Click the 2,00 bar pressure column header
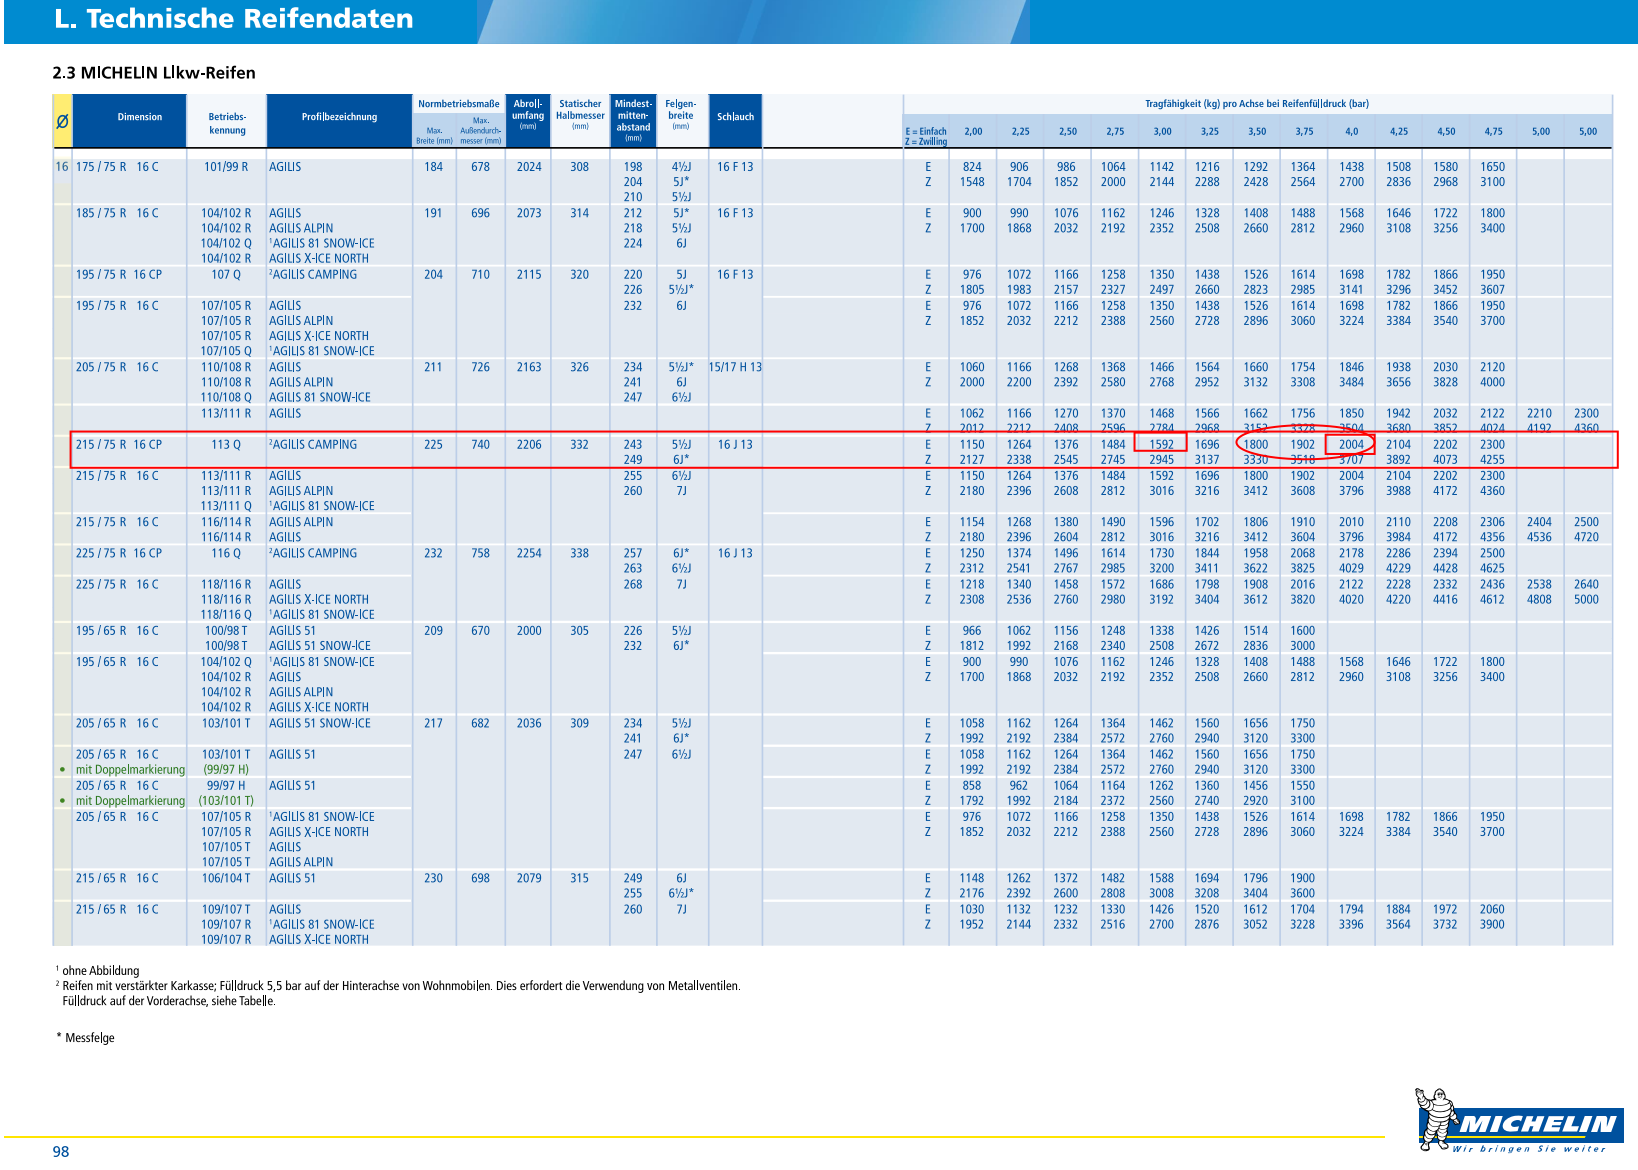1638x1170 pixels. coord(973,132)
